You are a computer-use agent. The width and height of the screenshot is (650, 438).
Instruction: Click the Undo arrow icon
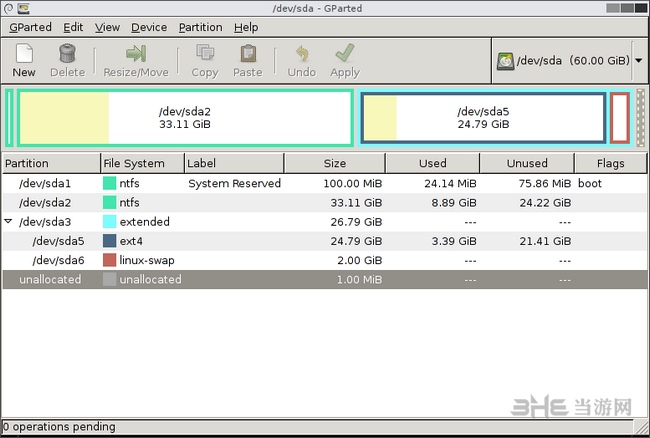[302, 53]
